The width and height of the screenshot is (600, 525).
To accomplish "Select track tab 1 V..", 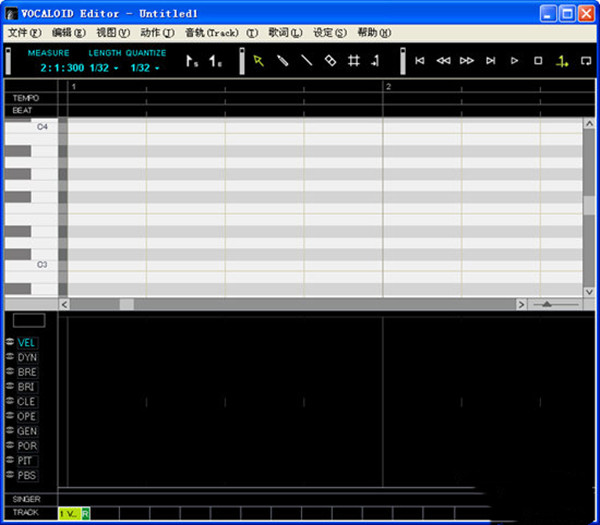I will [x=70, y=513].
